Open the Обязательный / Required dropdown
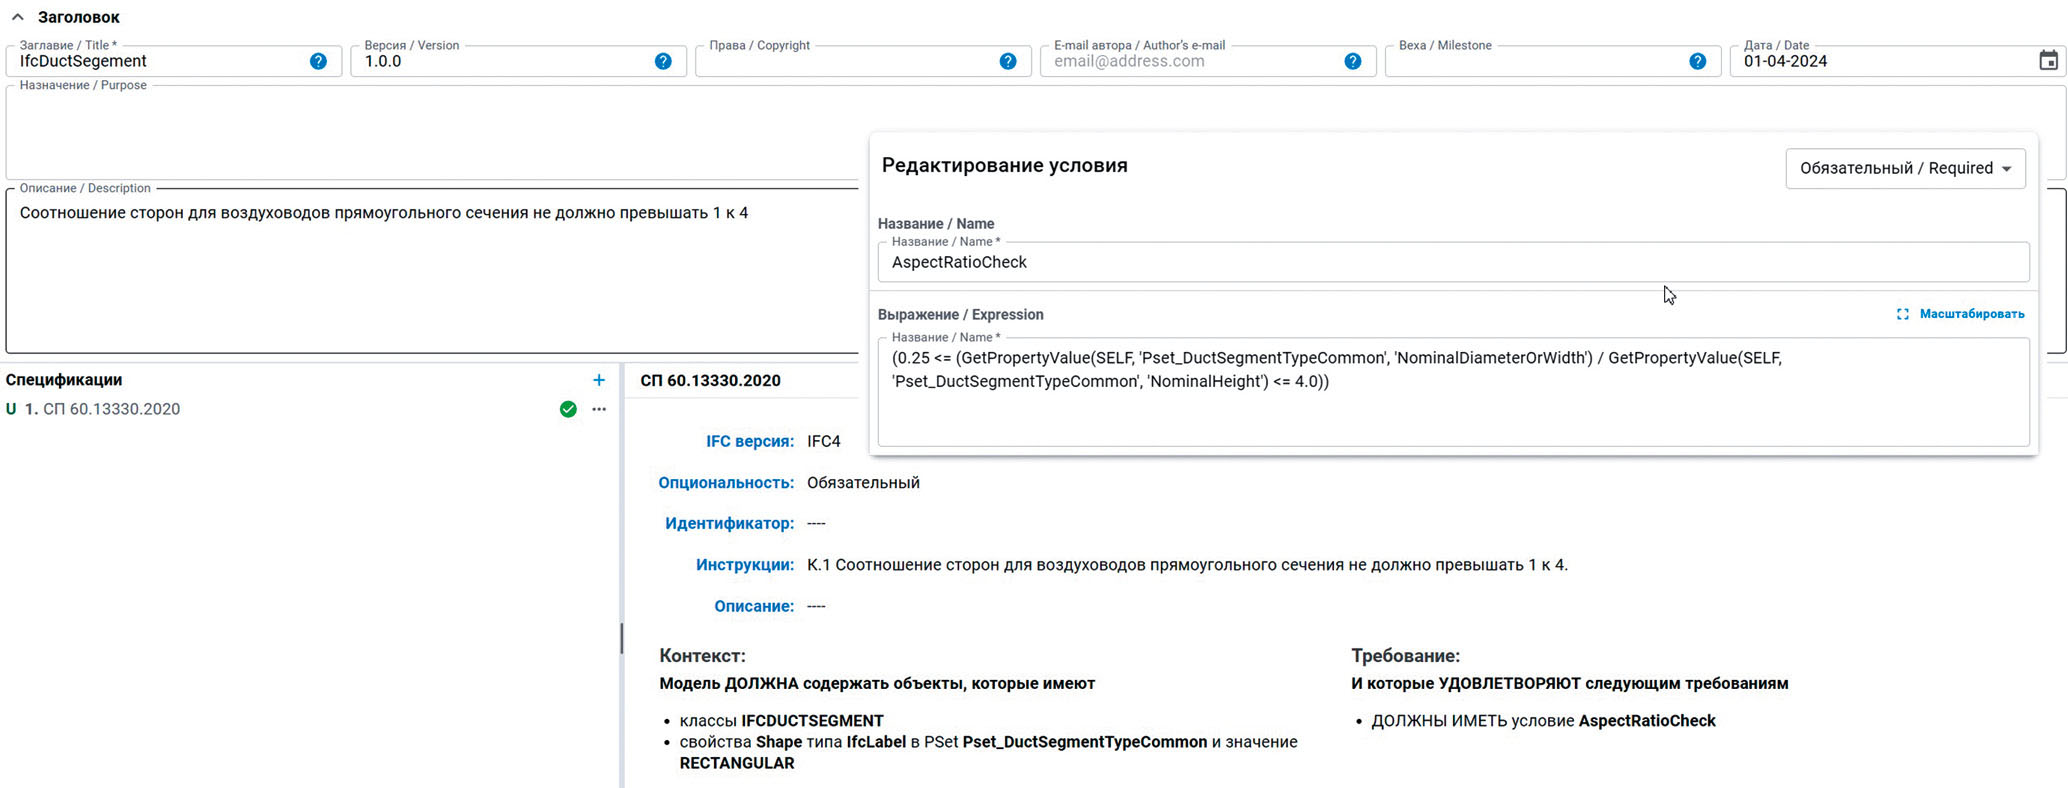 1904,168
